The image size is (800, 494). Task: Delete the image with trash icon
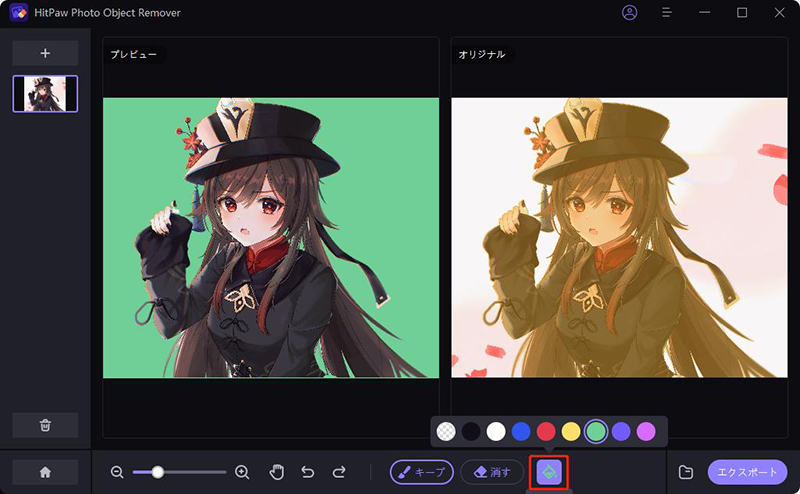[45, 425]
